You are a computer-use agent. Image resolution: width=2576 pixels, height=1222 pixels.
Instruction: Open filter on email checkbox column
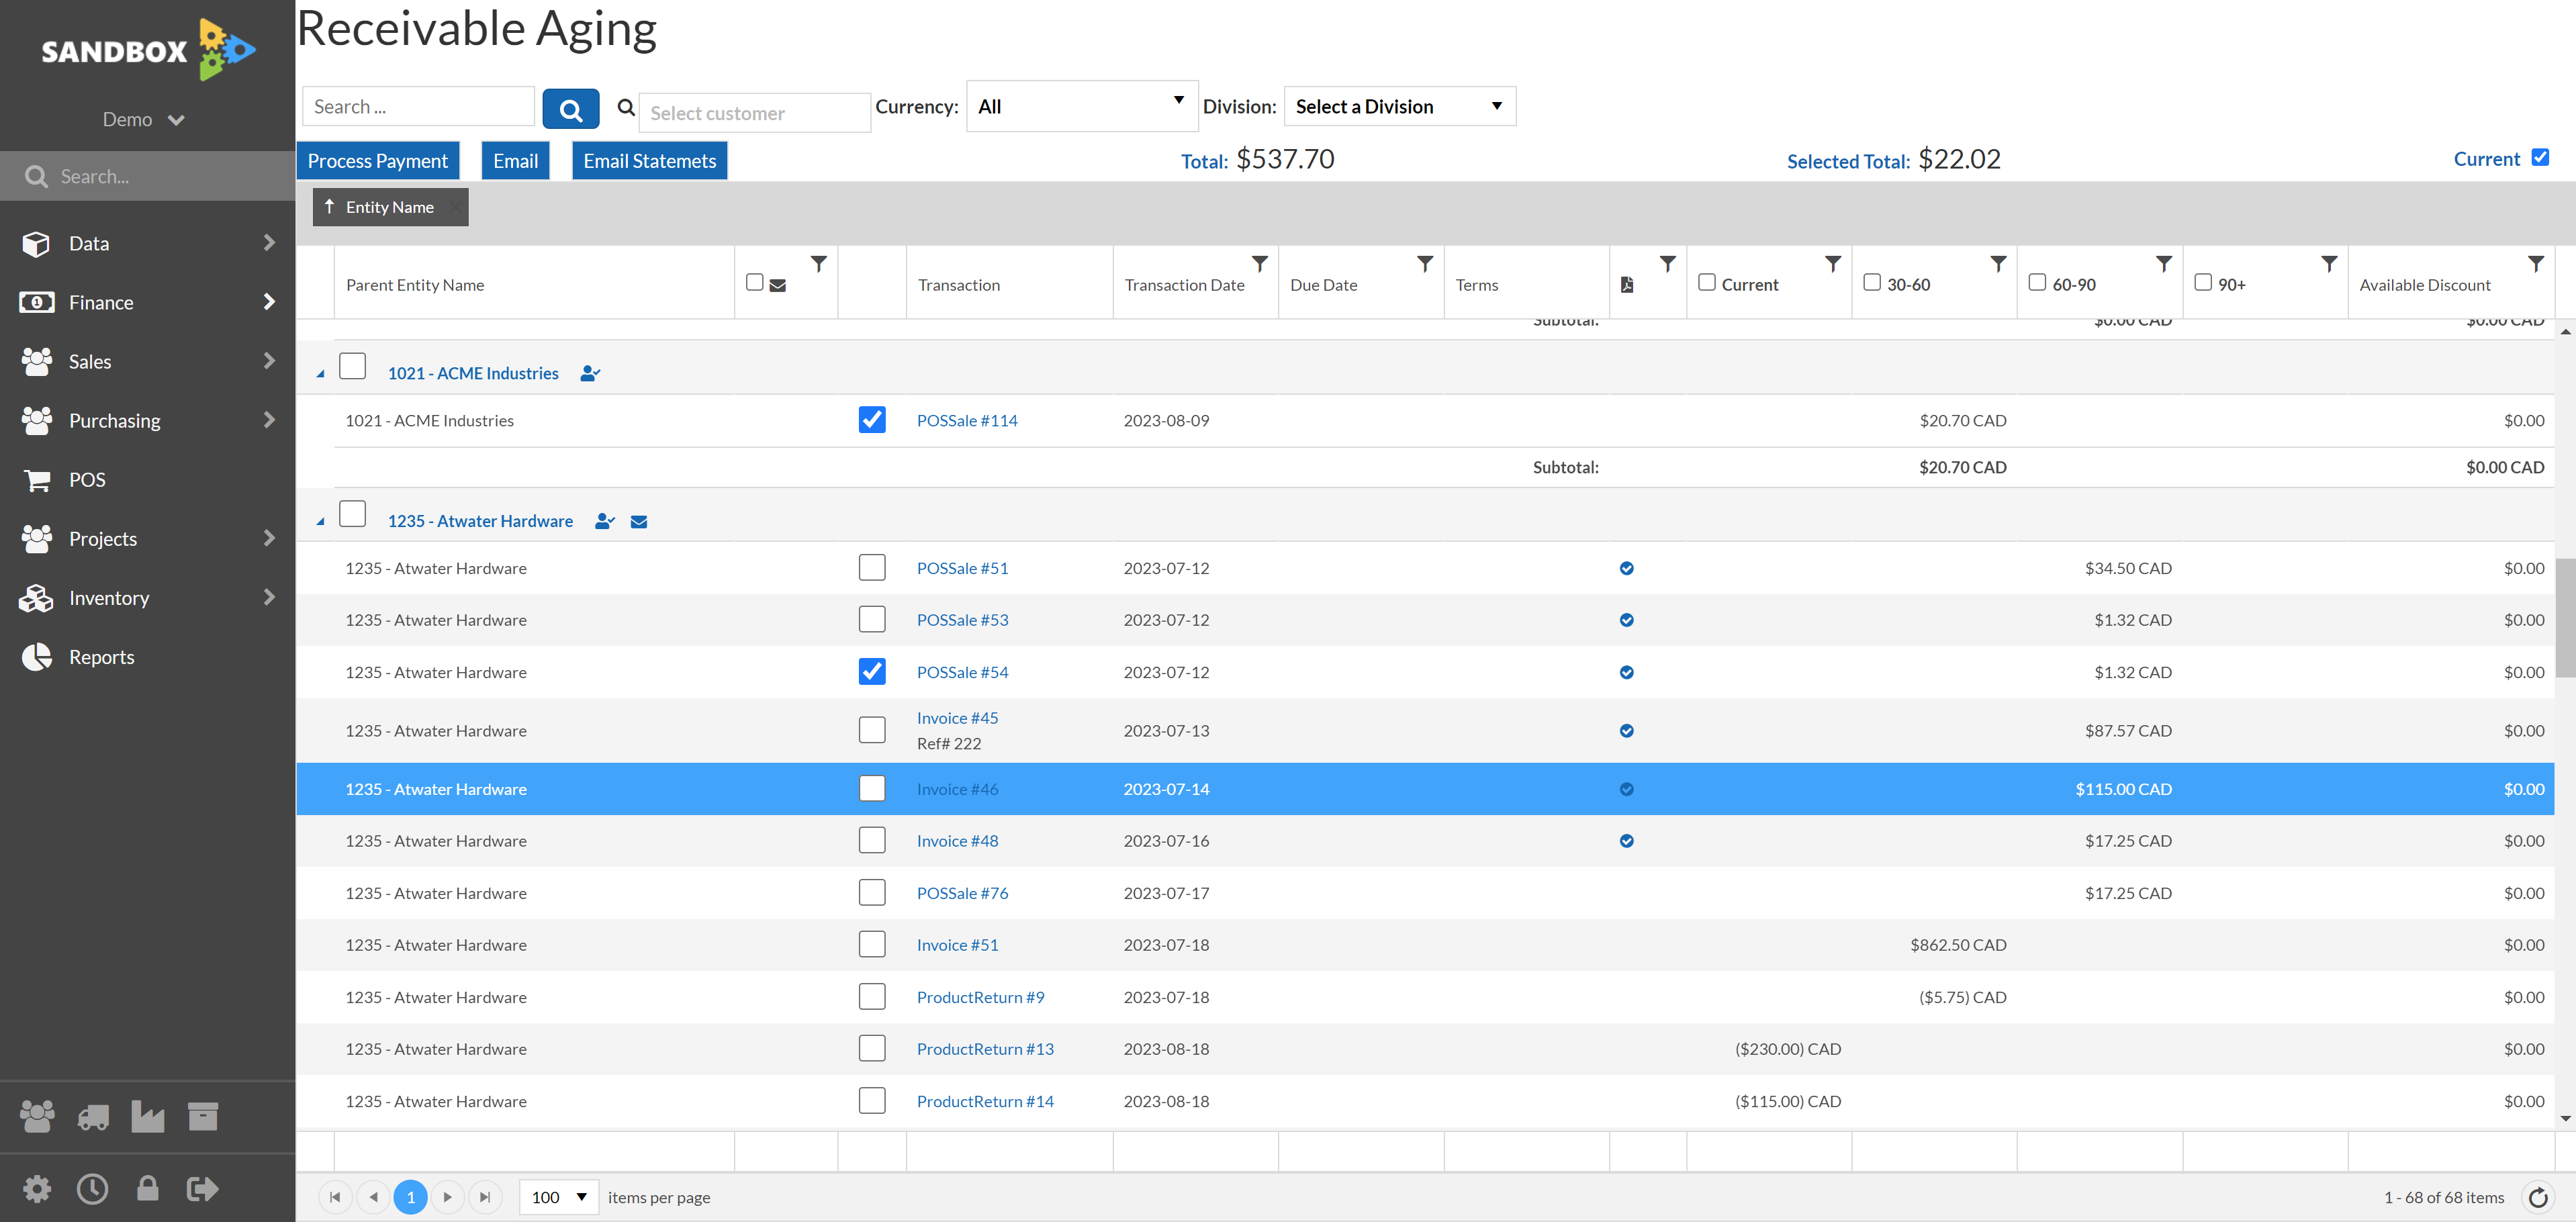[x=819, y=264]
